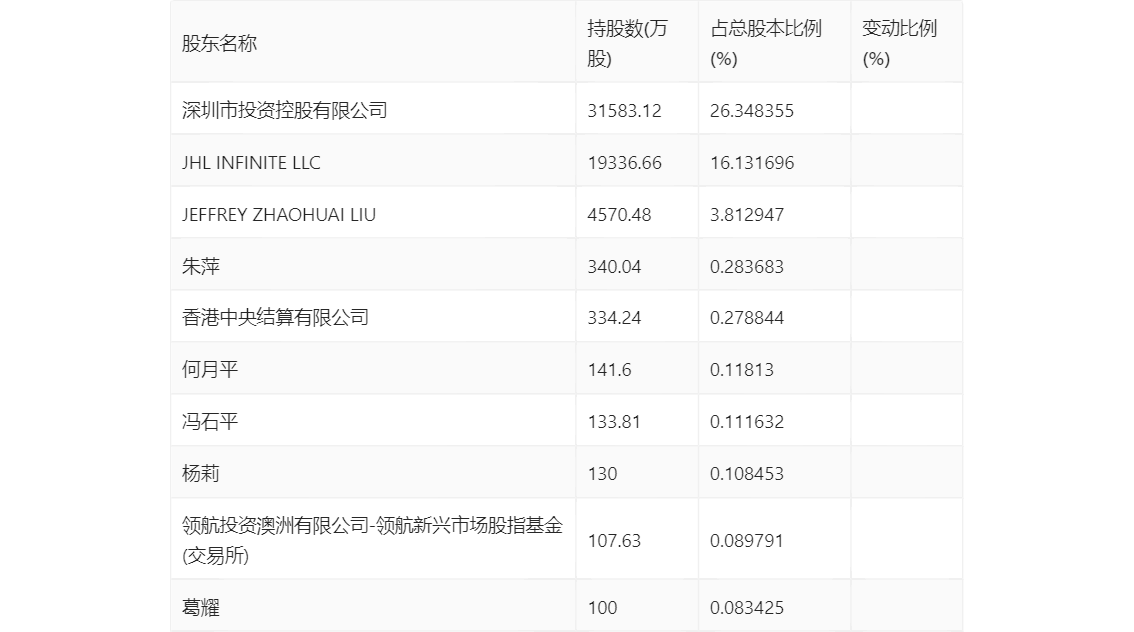Screen dimensions: 1134x632
Task: Click shareholding value 100 for 葛耀
Action: [x=602, y=607]
